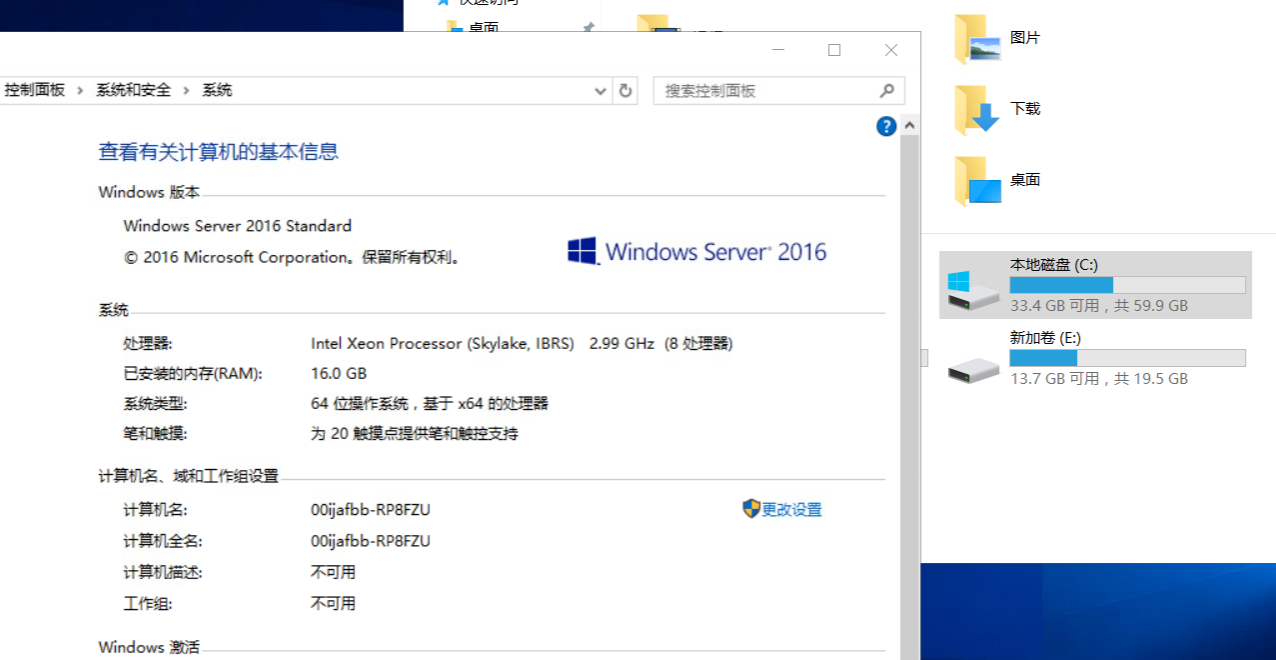Screen dimensions: 1276x660
Task: Click the 计算机全名 row value 00ijafbb-RP8FZU
Action: (x=371, y=541)
